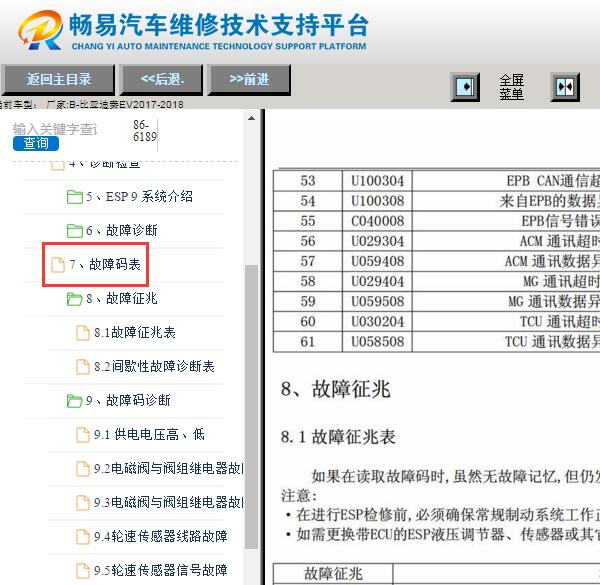Click the open-folder icon beside 9、故障码诊断

pos(75,401)
